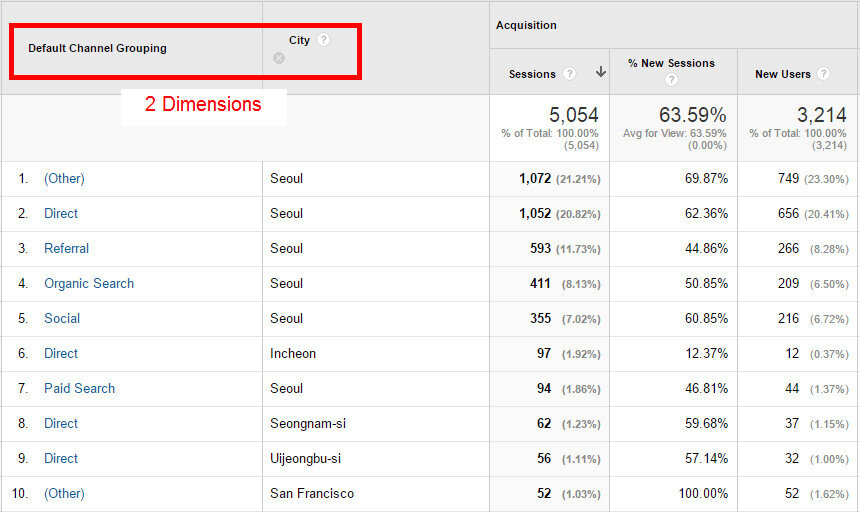The height and width of the screenshot is (515, 860).
Task: Open the Direct link in the Incheon row
Action: click(61, 354)
